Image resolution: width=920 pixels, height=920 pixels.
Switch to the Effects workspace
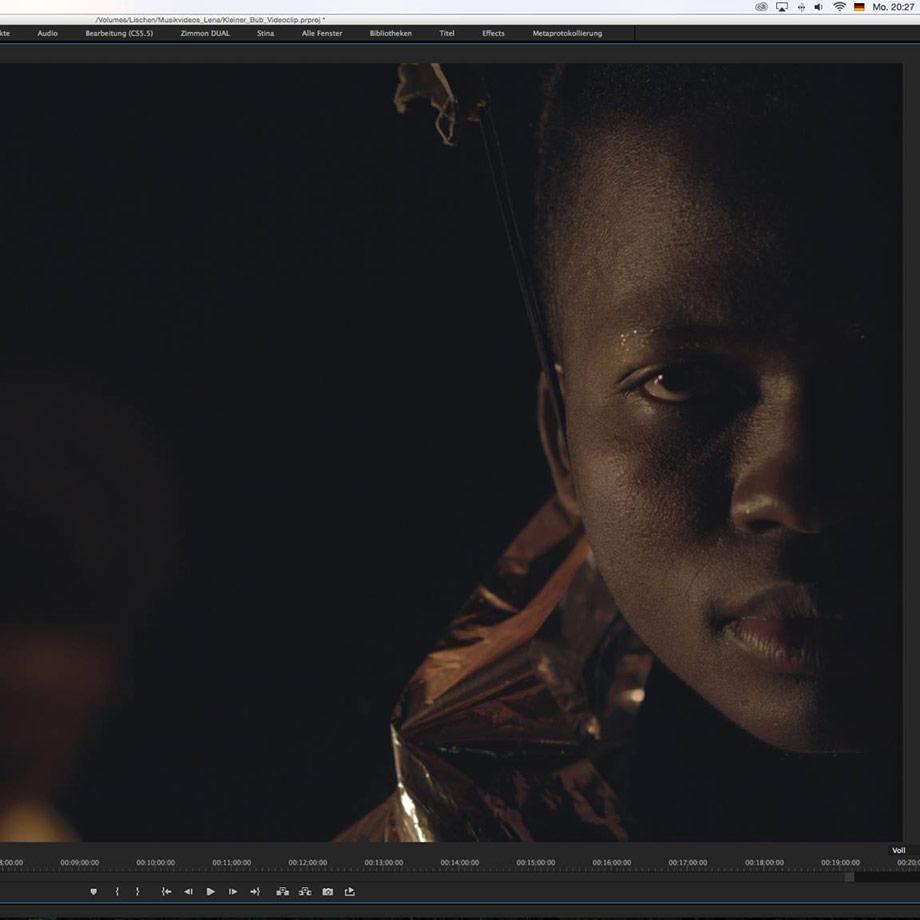(x=493, y=33)
